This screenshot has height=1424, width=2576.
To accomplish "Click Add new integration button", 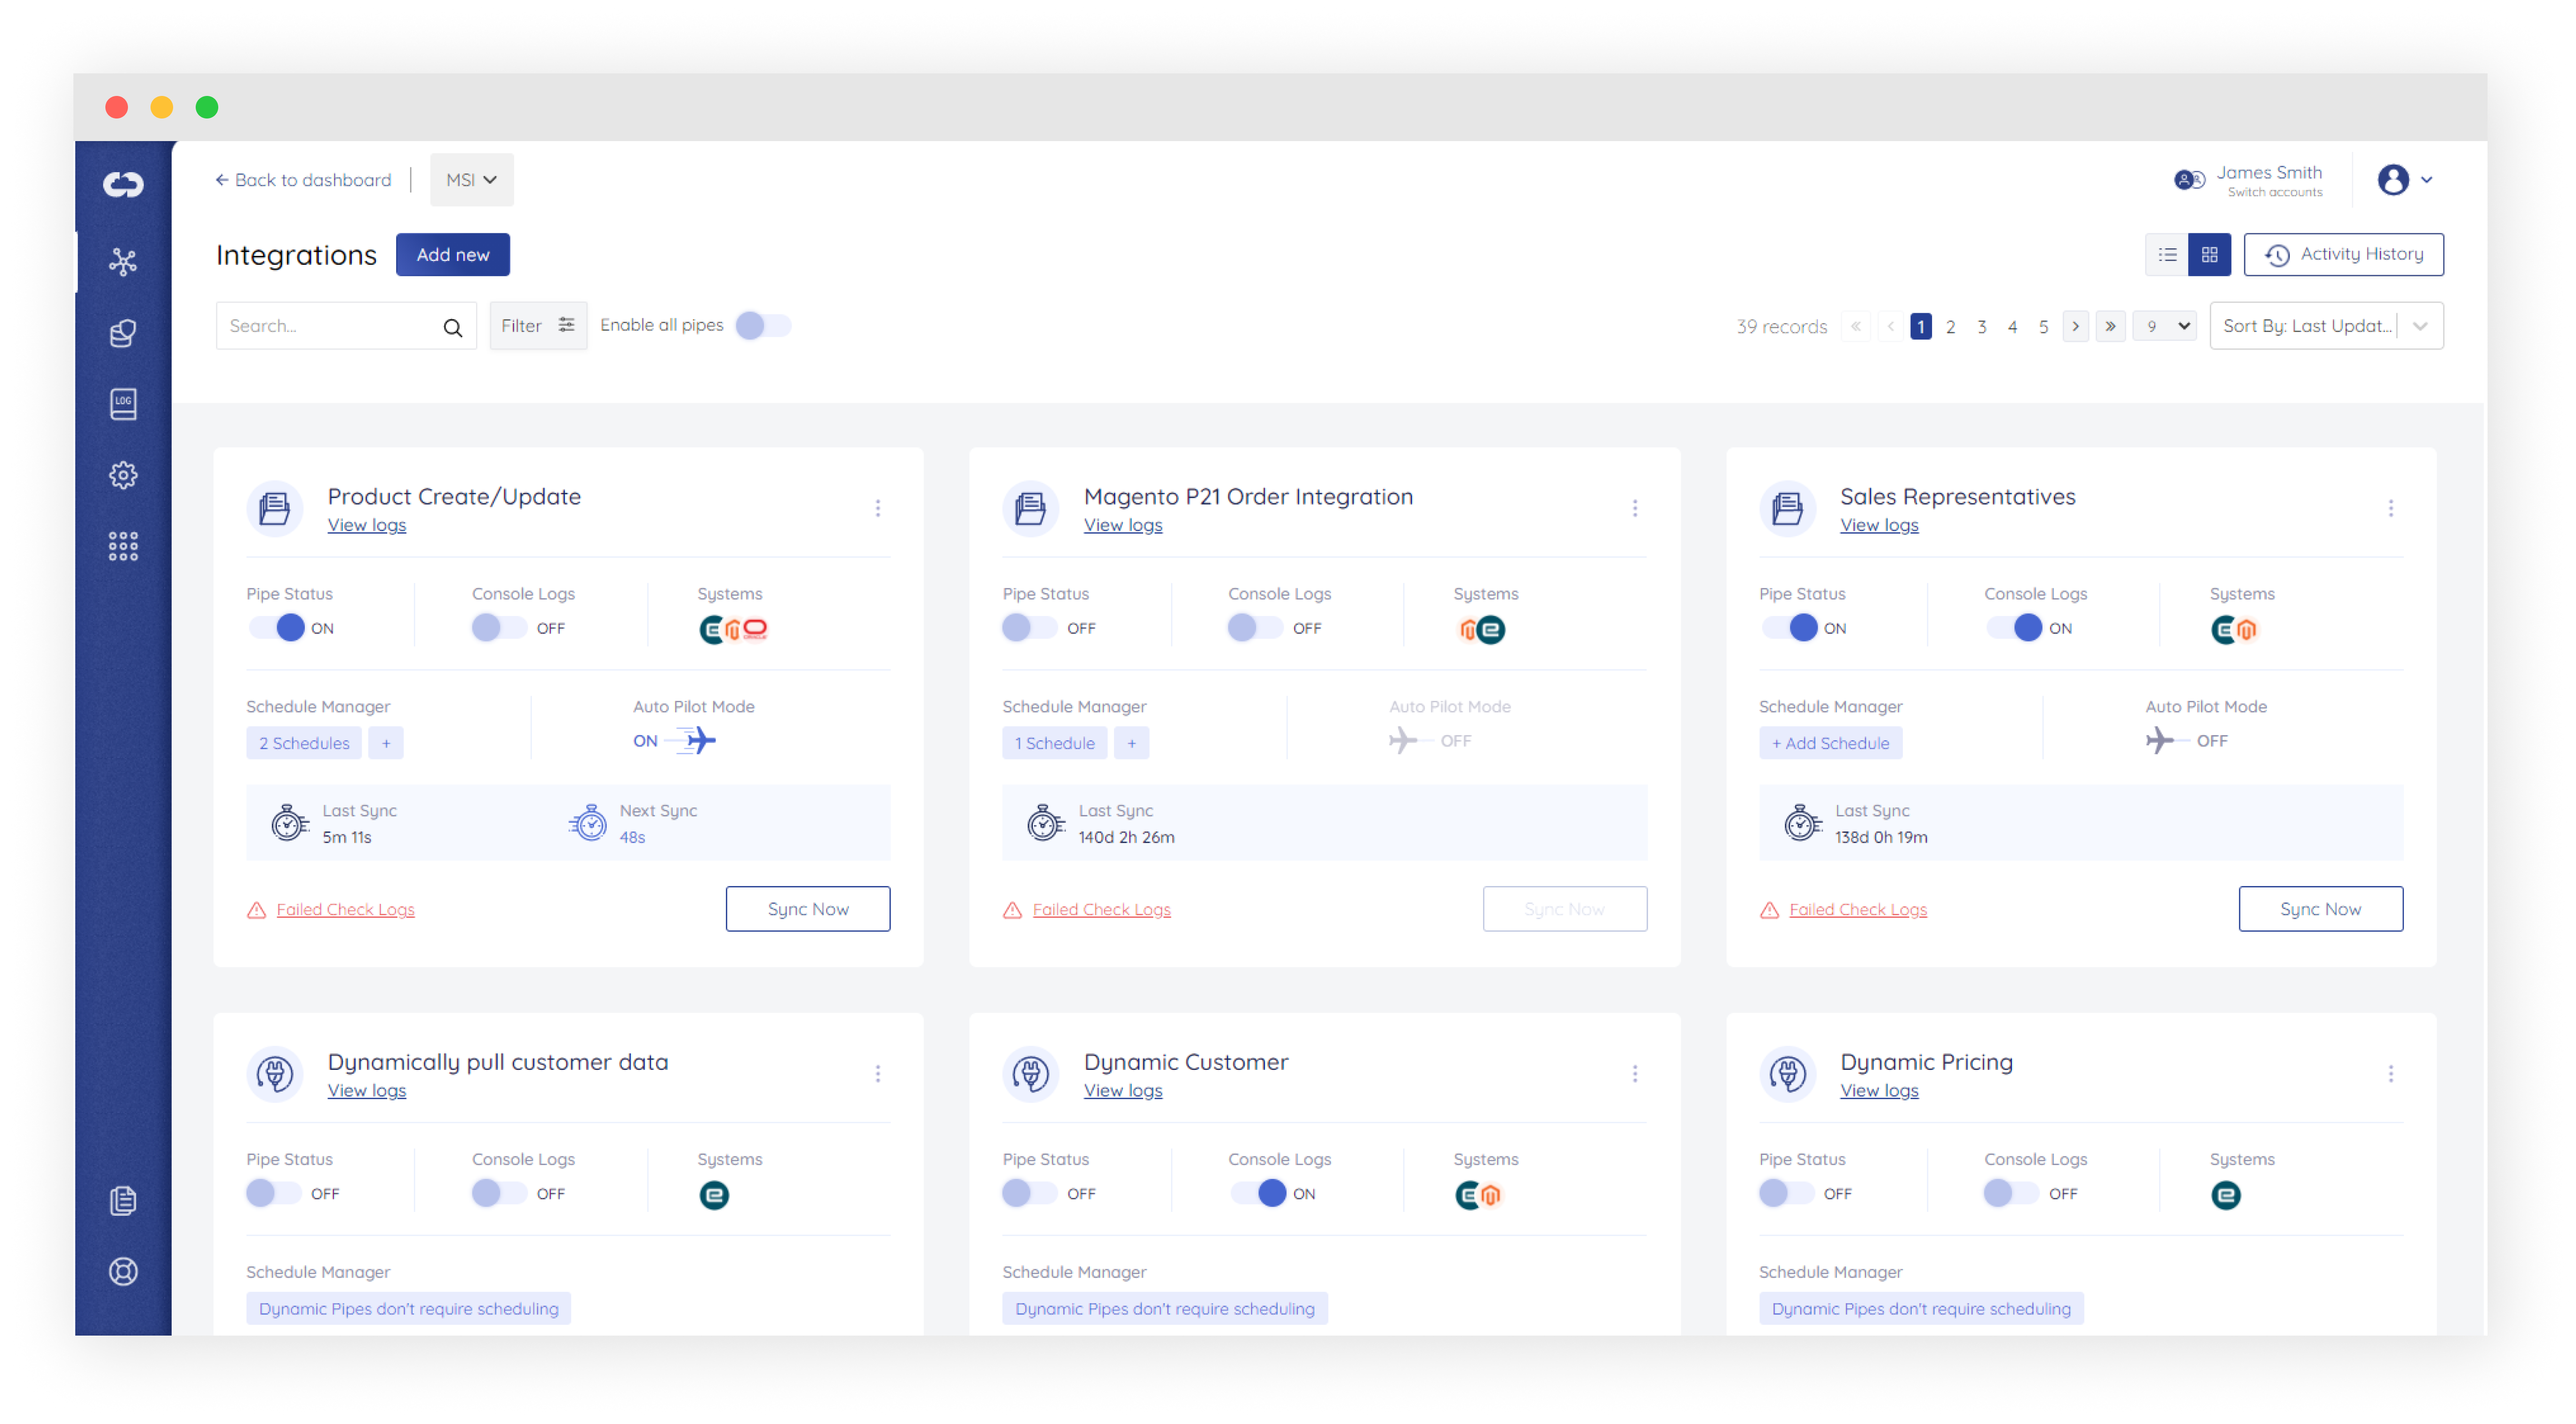I will (452, 255).
